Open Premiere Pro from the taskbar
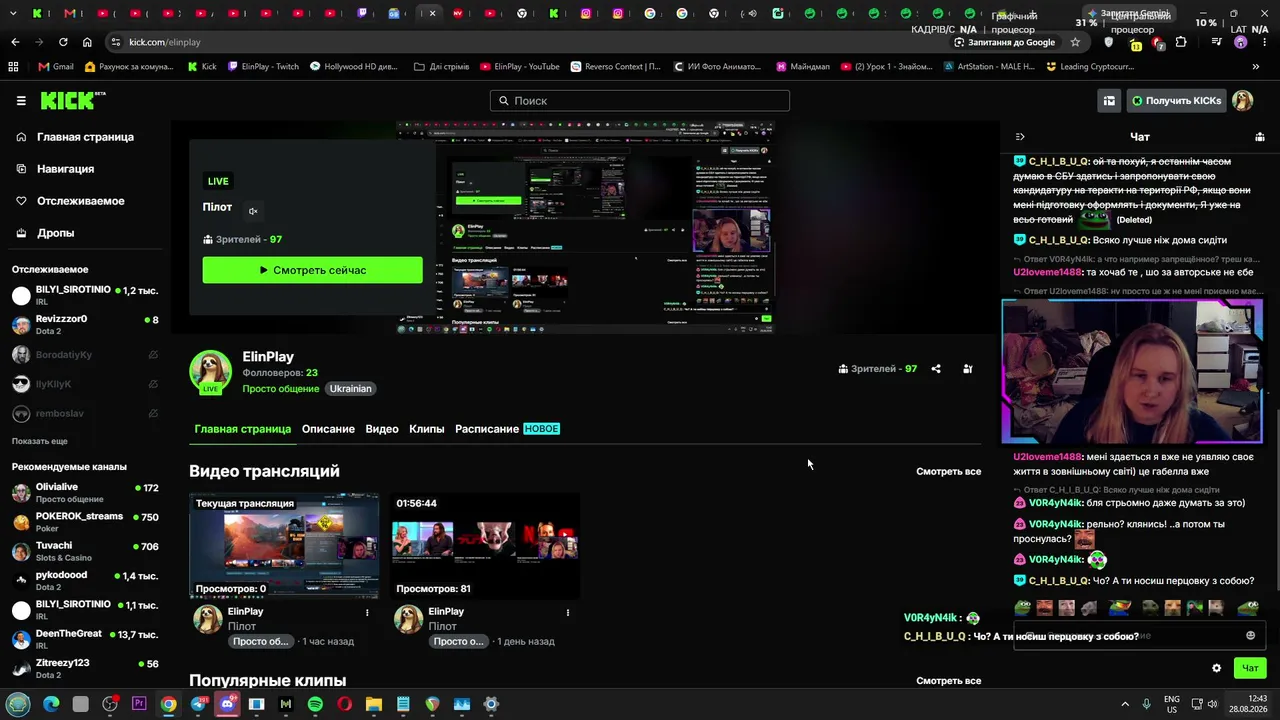This screenshot has height=720, width=1280. pos(139,704)
